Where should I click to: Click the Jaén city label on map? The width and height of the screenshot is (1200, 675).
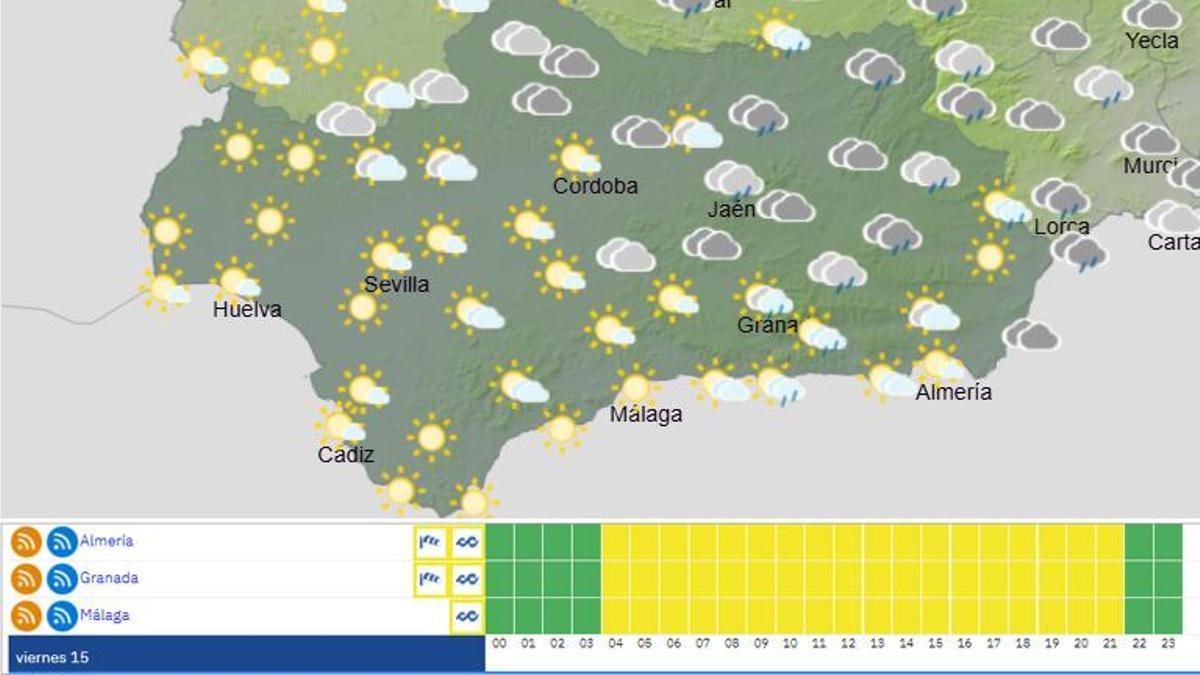[x=732, y=210]
